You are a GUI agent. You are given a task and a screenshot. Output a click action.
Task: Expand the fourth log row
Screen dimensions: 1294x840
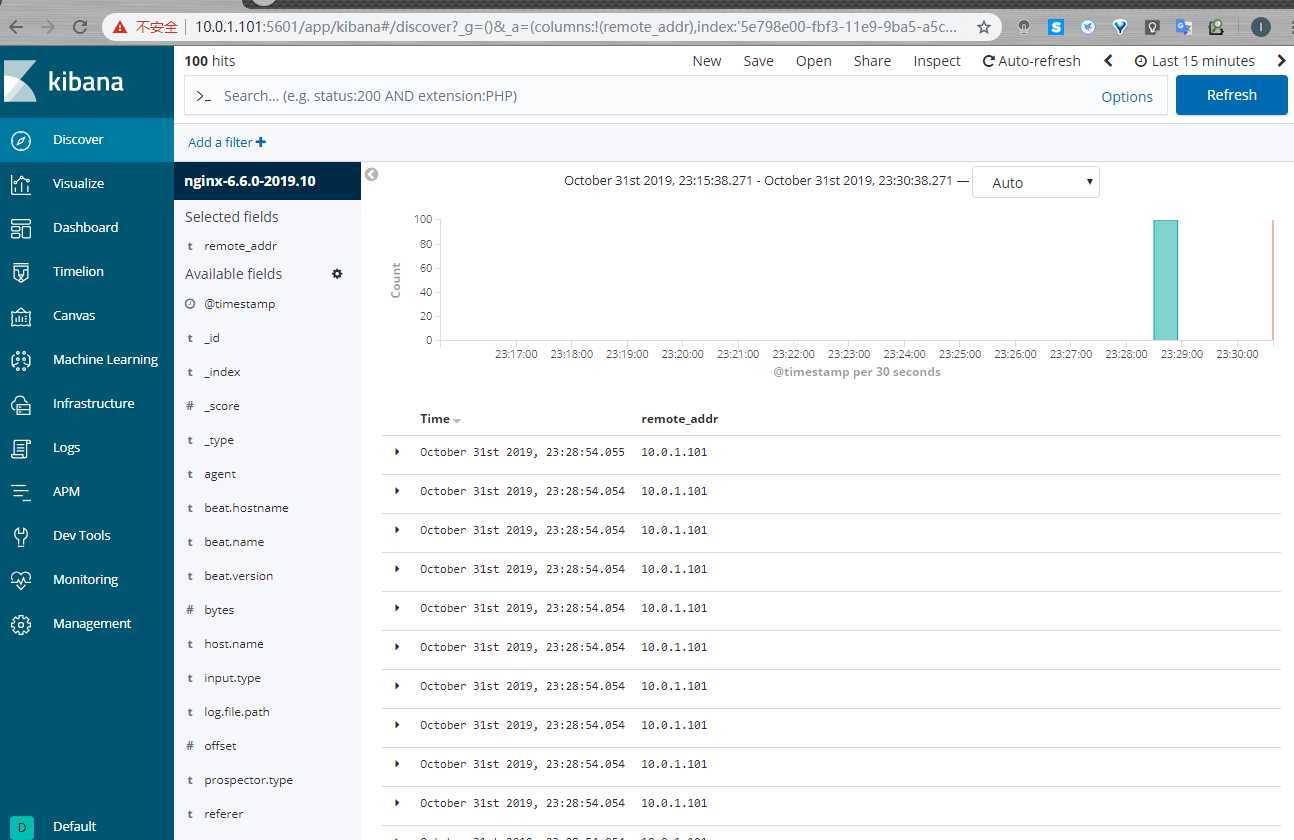[x=397, y=569]
